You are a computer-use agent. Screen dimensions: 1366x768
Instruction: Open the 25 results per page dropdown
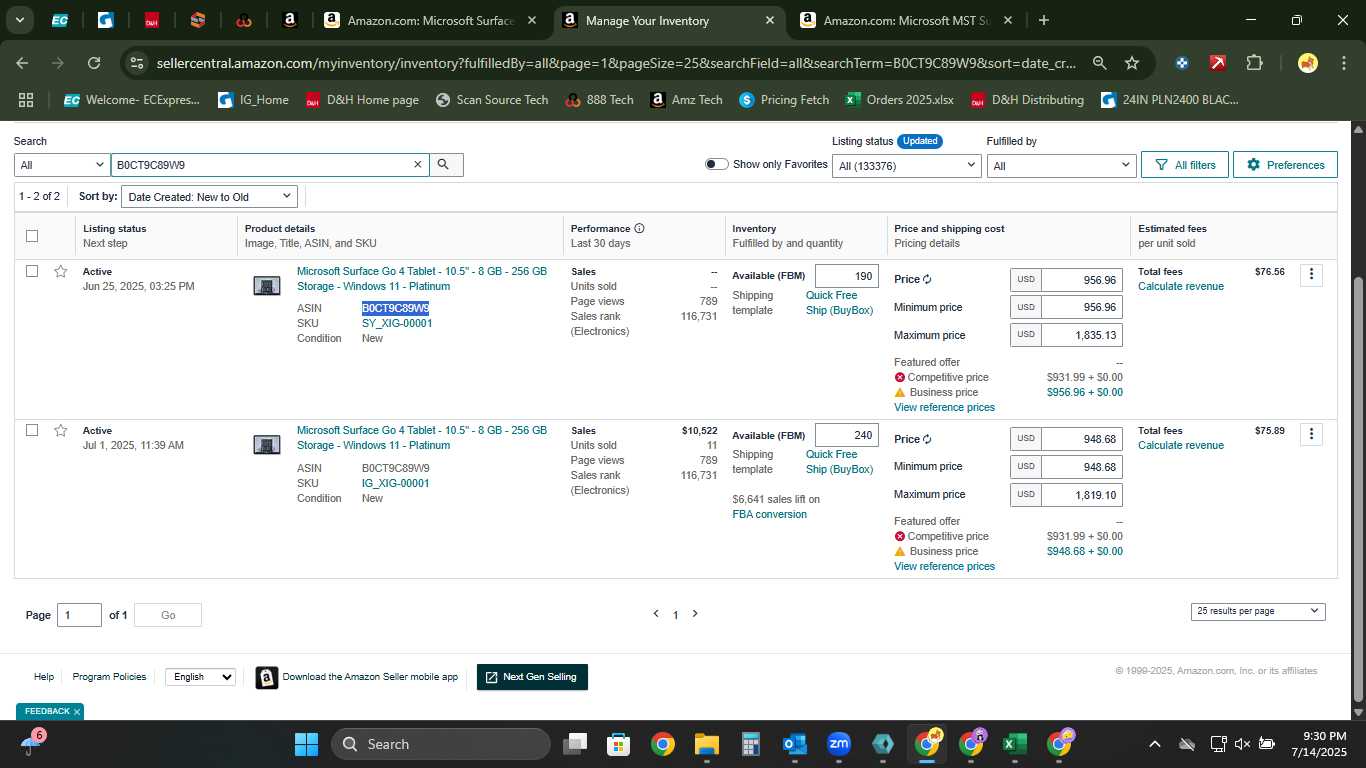tap(1258, 611)
